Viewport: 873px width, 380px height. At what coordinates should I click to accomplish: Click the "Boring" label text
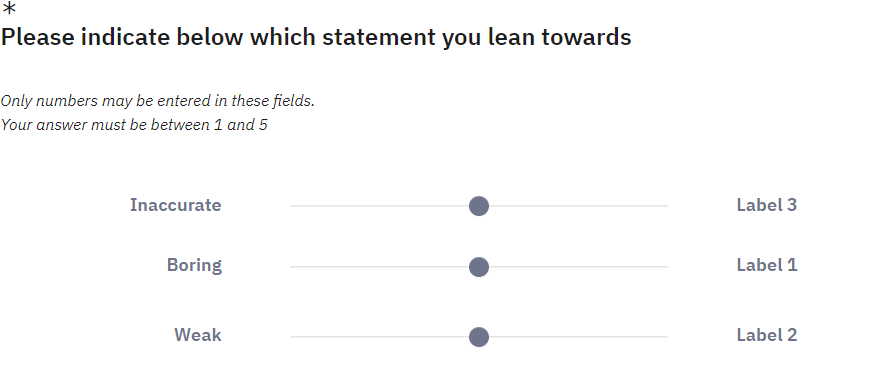click(x=194, y=265)
